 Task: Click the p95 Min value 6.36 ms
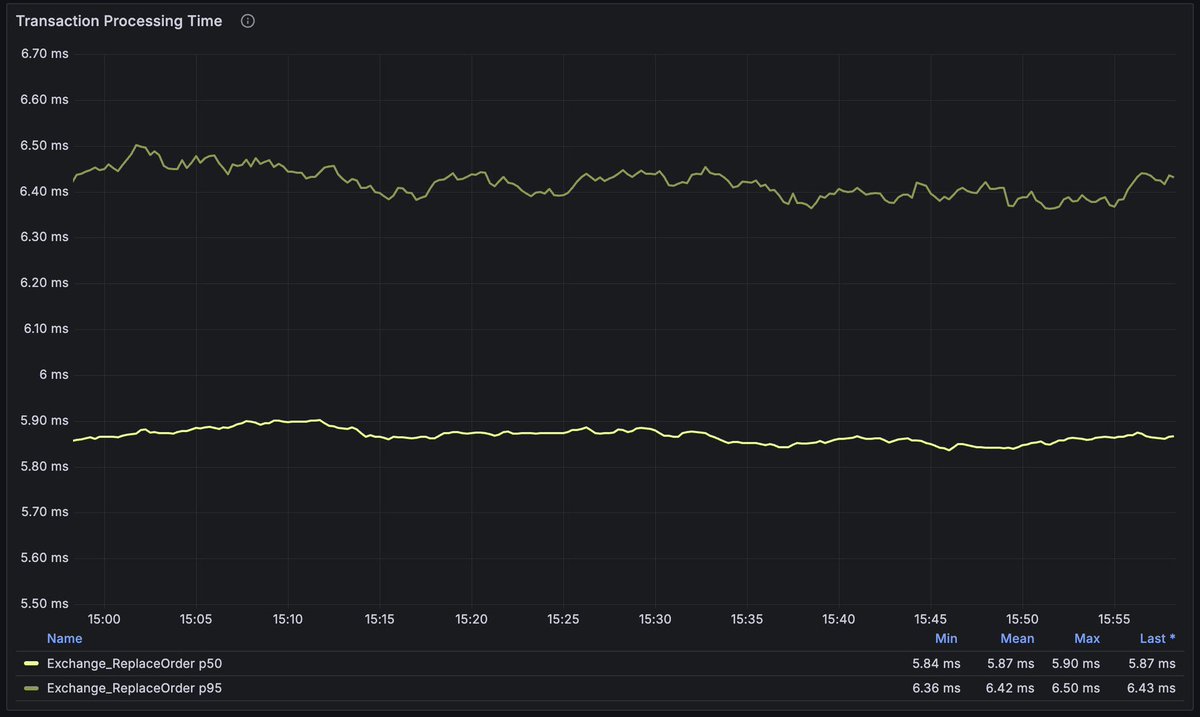936,688
